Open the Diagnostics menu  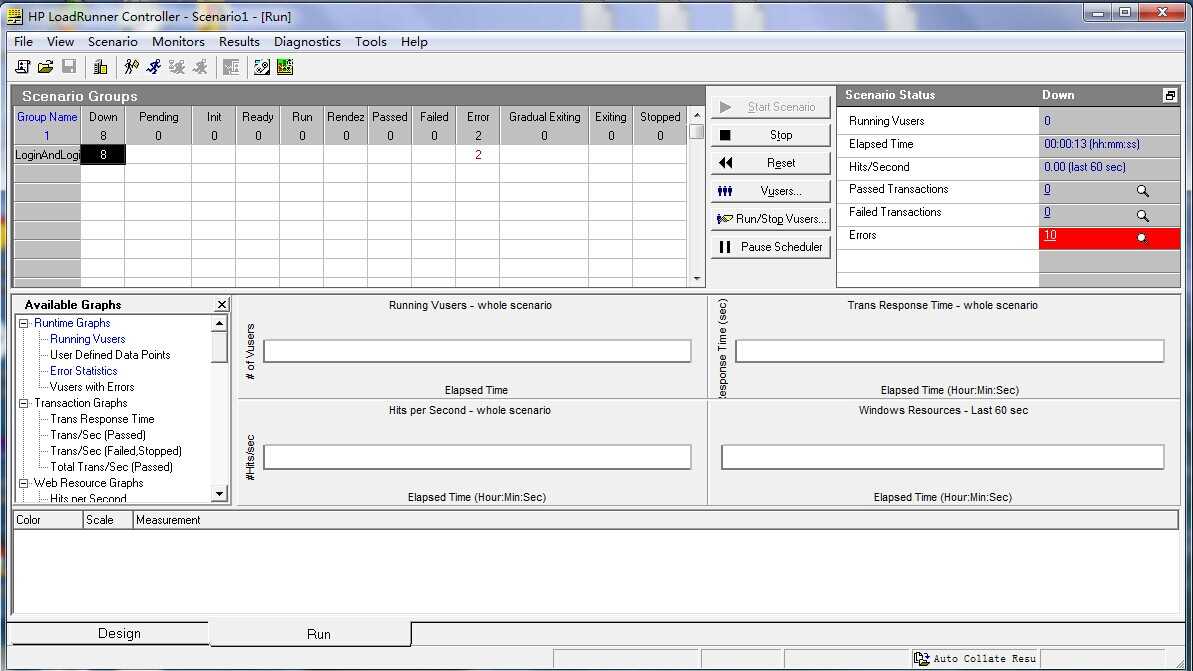coord(307,42)
